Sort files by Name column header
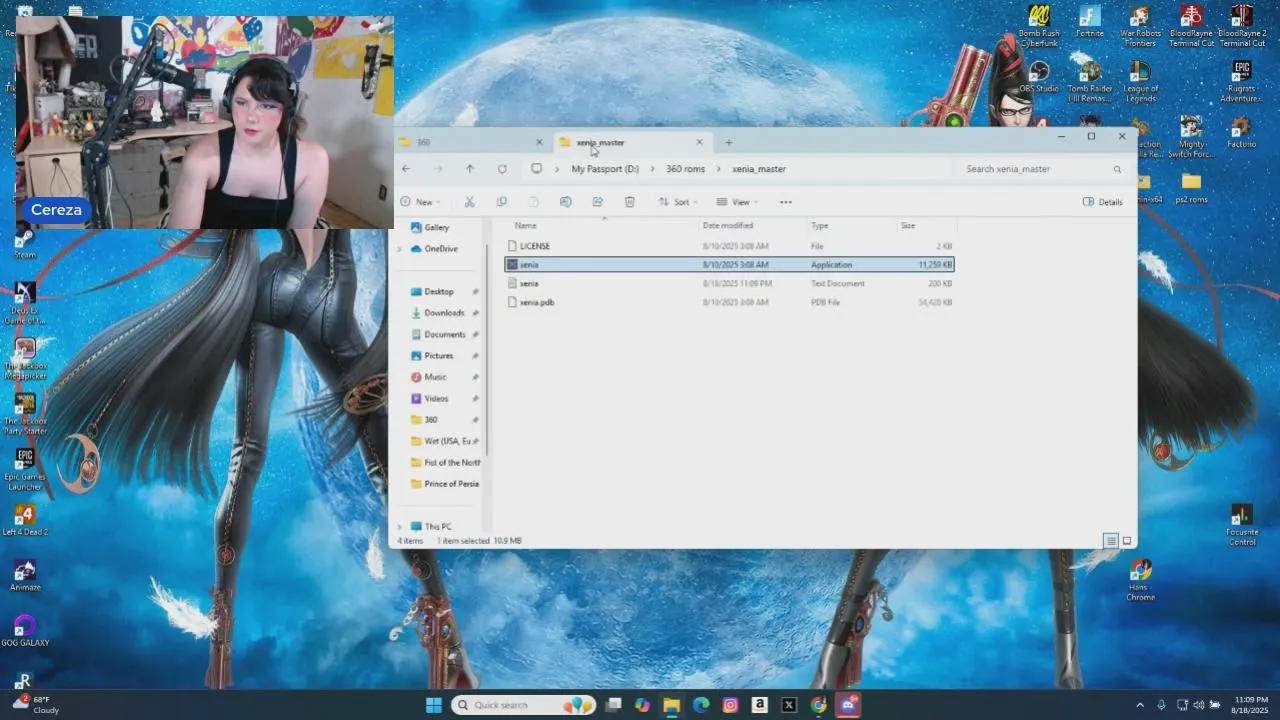 tap(525, 226)
